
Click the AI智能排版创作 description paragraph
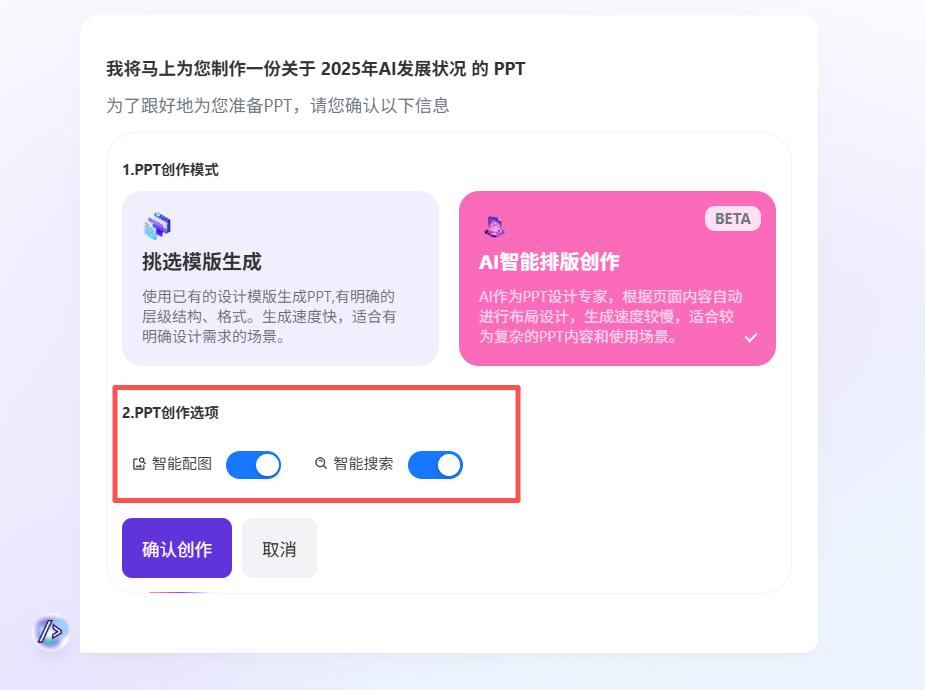click(x=610, y=316)
